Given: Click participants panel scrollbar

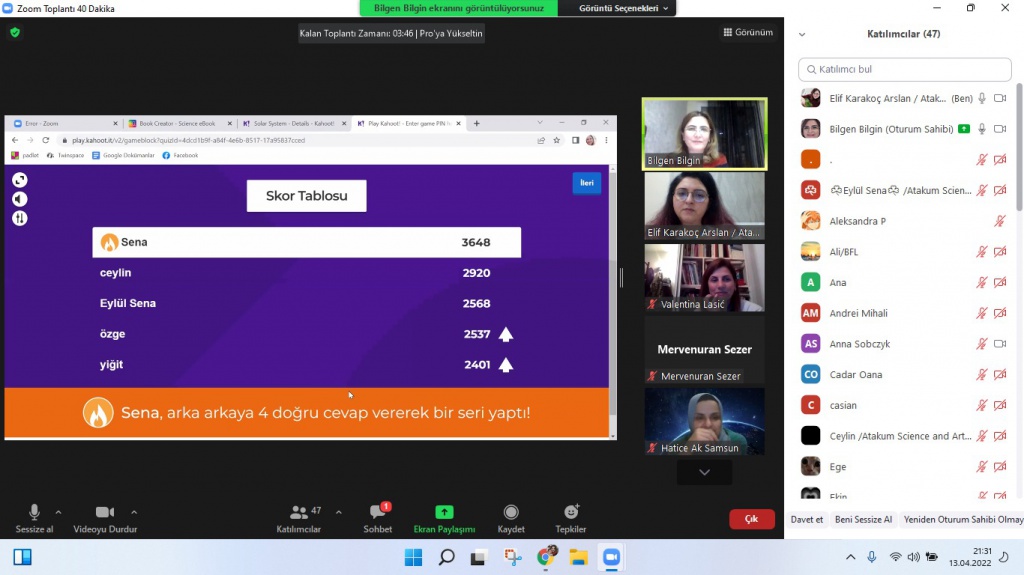Looking at the screenshot, I should (1019, 147).
